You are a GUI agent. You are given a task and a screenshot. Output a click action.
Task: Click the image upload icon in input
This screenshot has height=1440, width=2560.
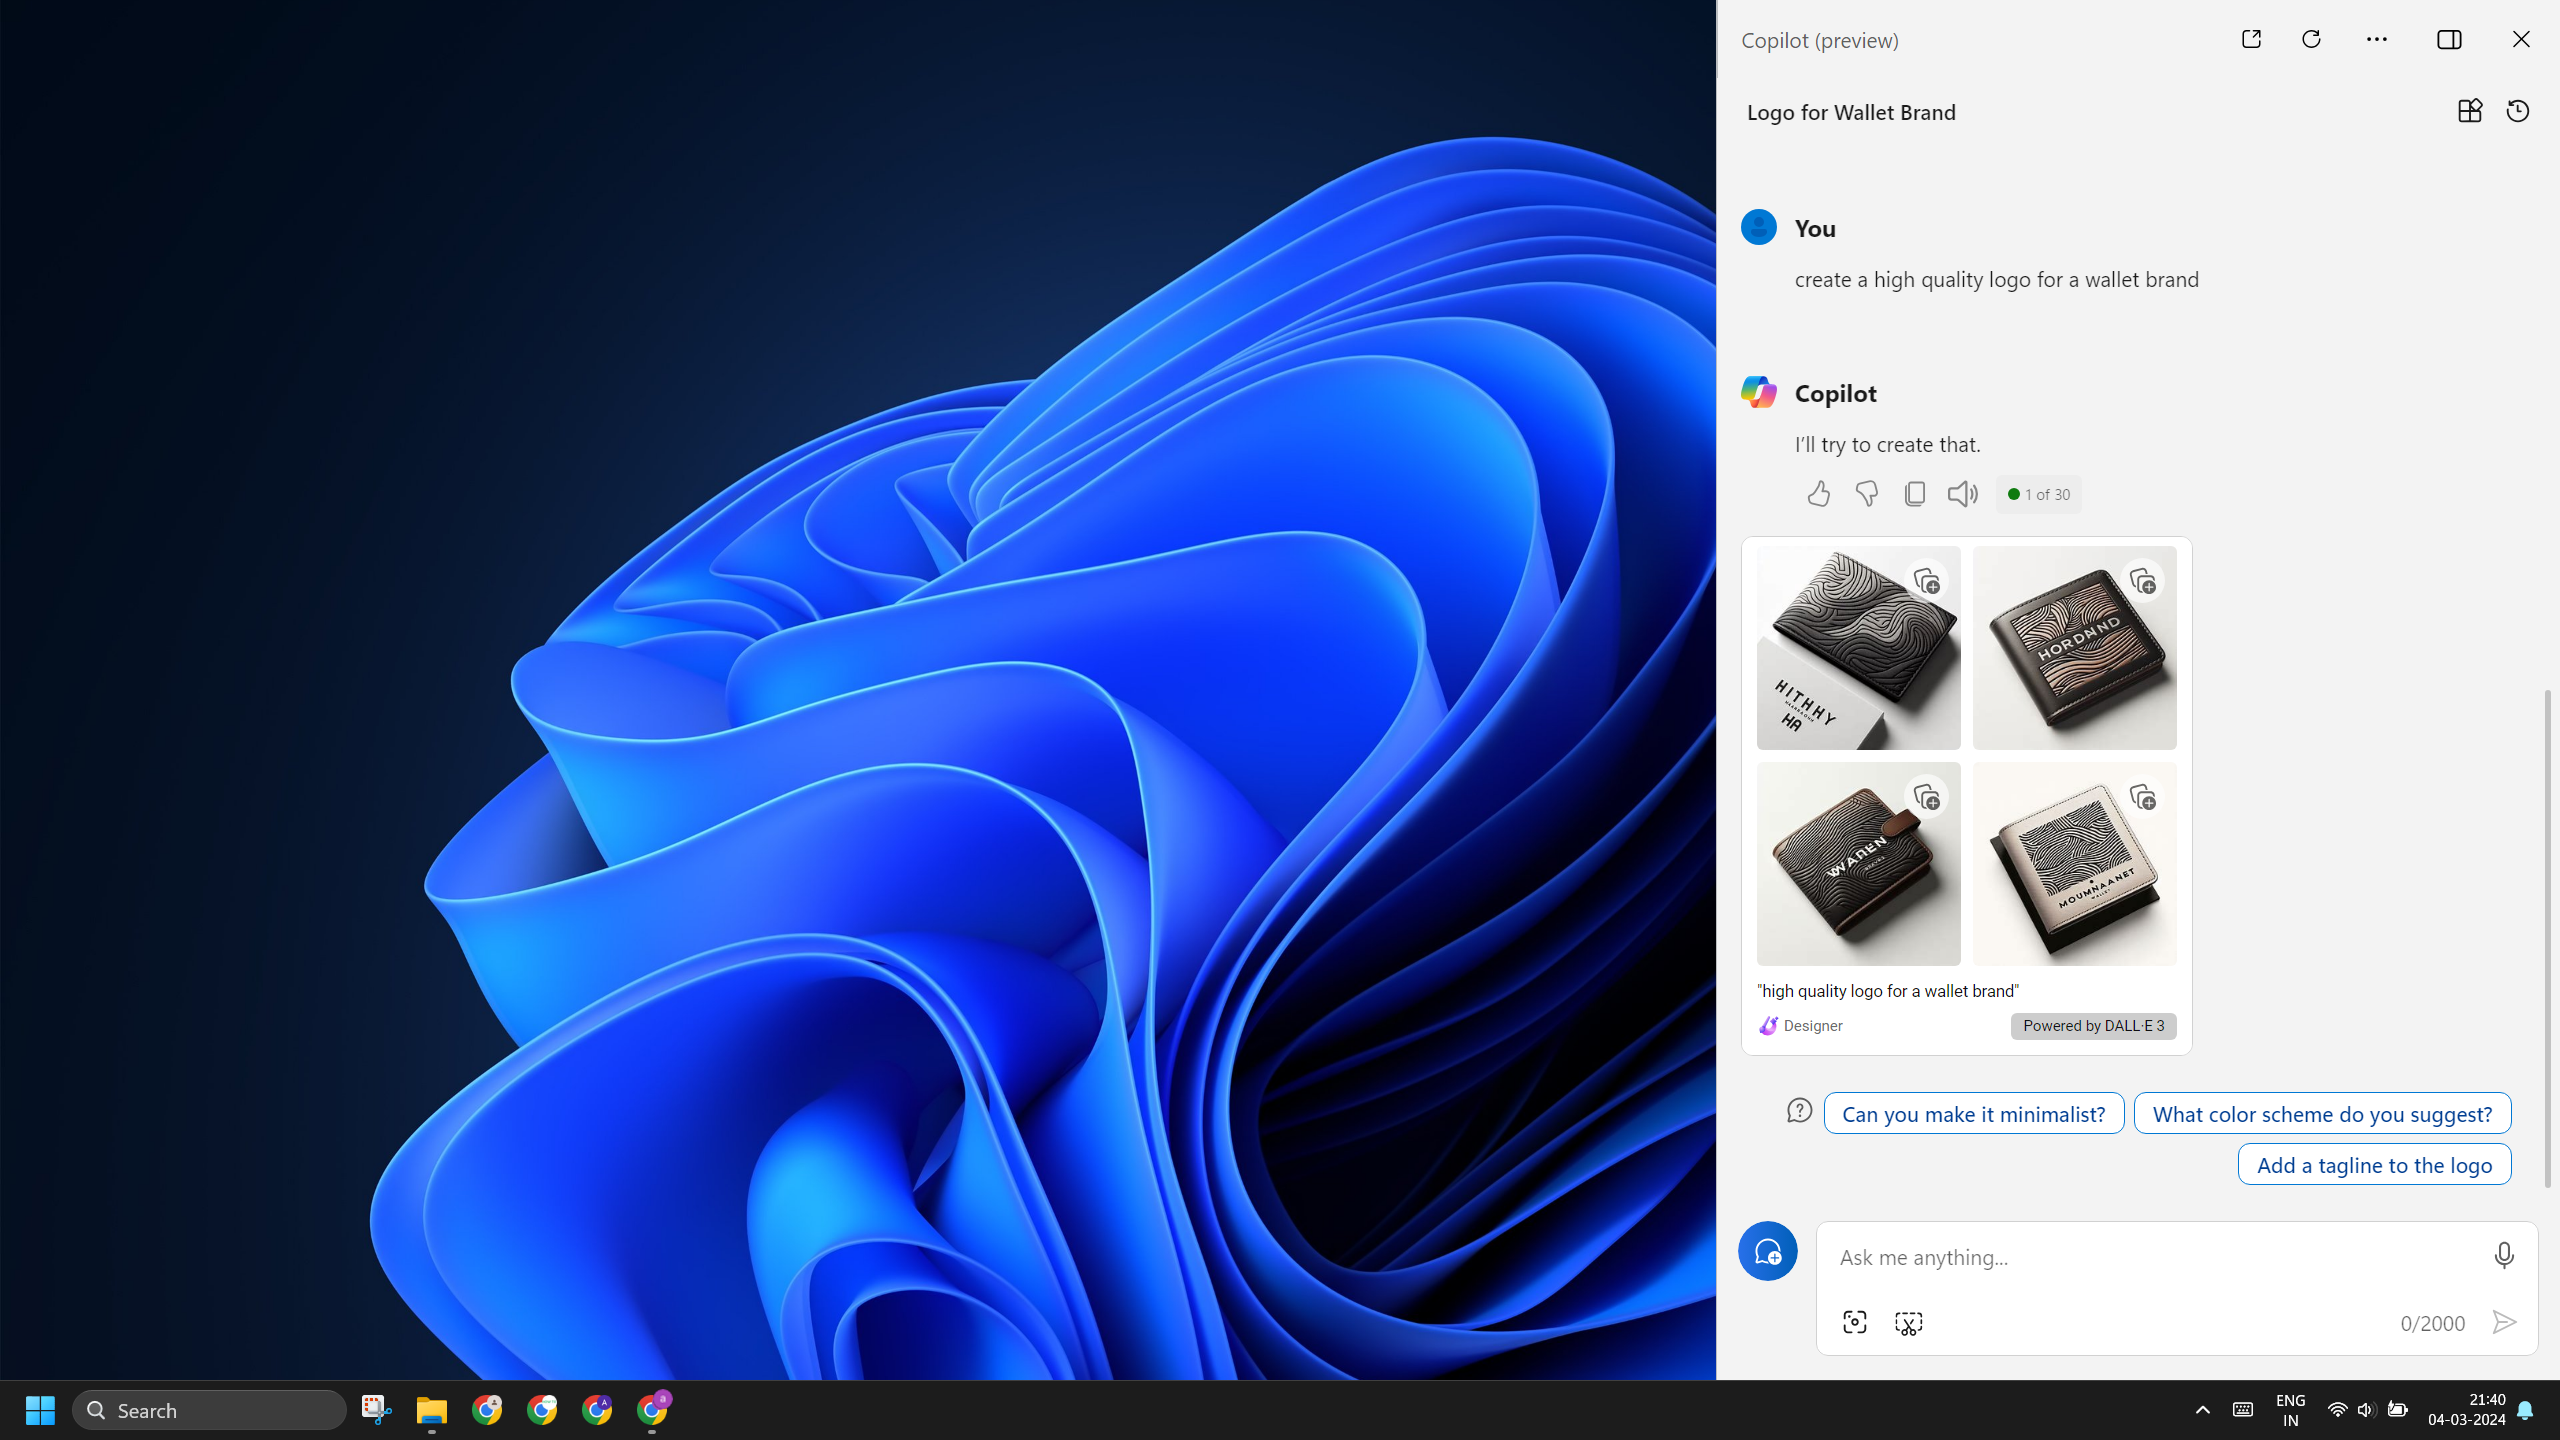click(1855, 1322)
